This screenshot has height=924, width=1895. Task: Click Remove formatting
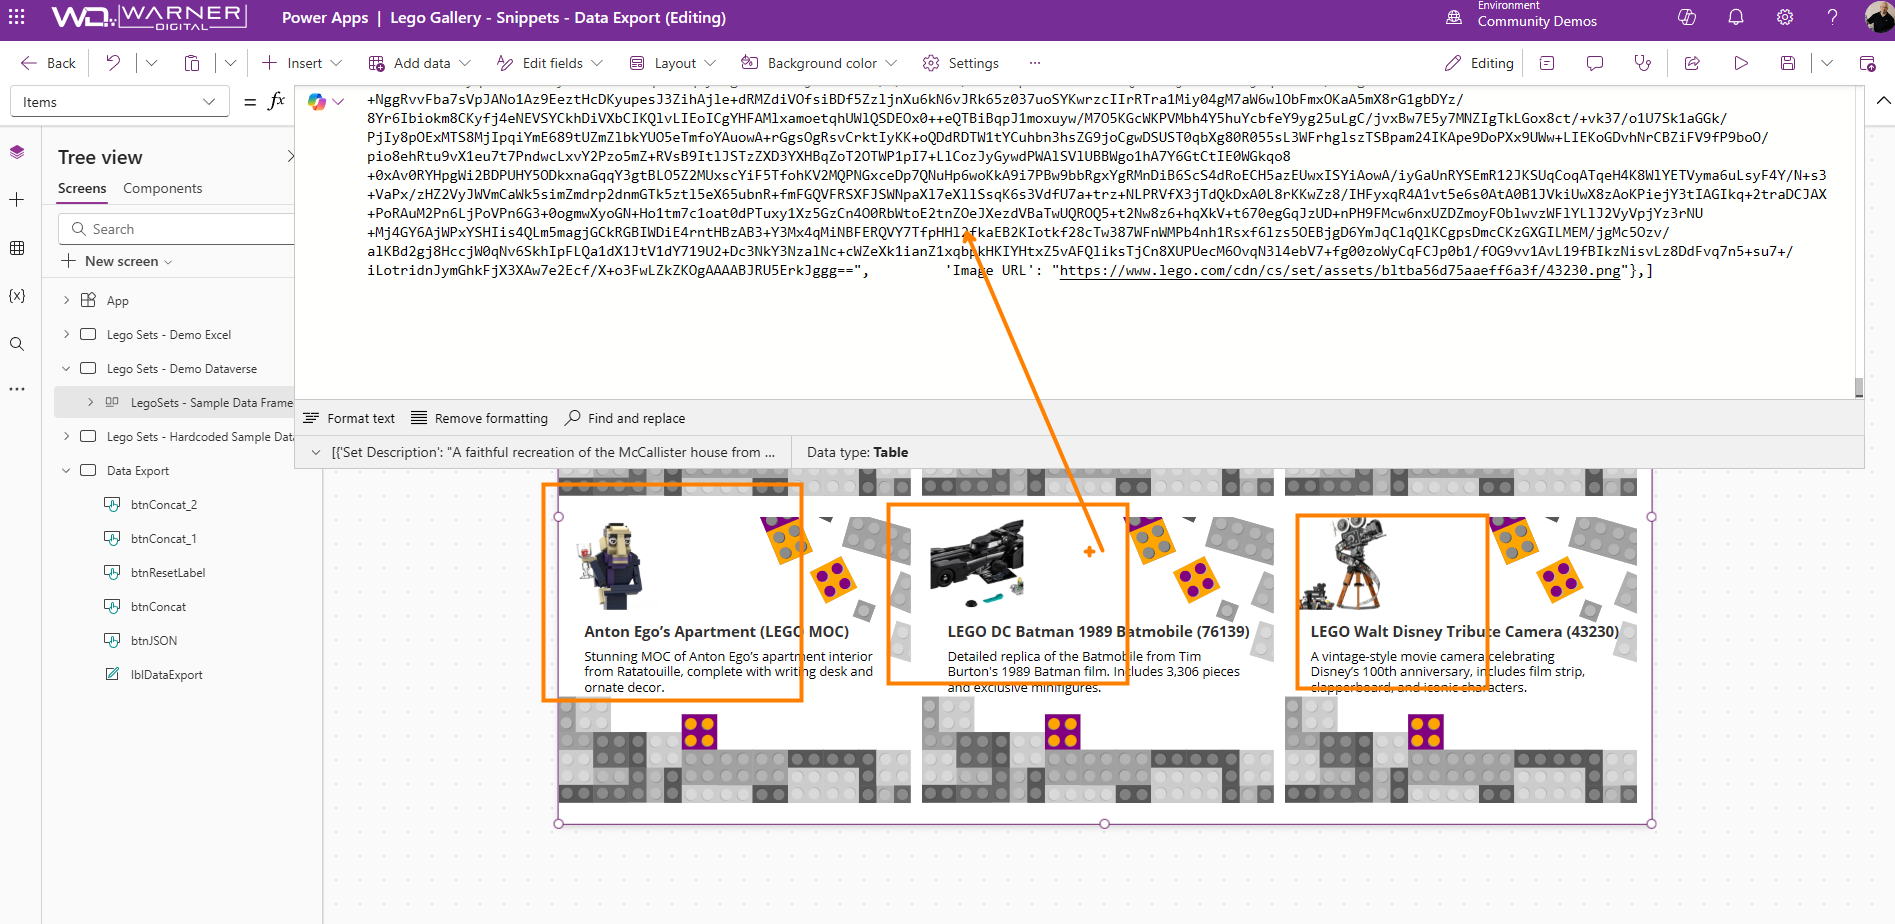coord(480,418)
